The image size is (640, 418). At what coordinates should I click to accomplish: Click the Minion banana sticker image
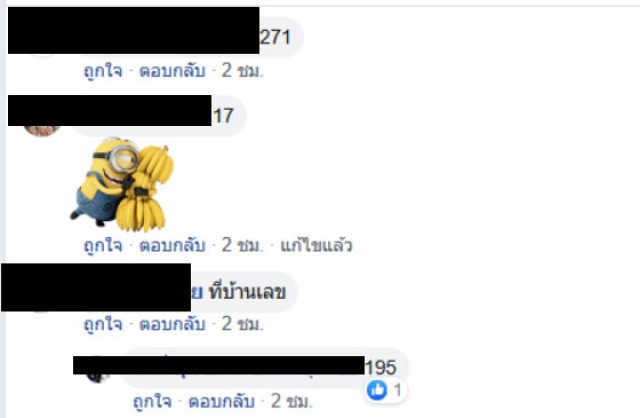coord(122,184)
